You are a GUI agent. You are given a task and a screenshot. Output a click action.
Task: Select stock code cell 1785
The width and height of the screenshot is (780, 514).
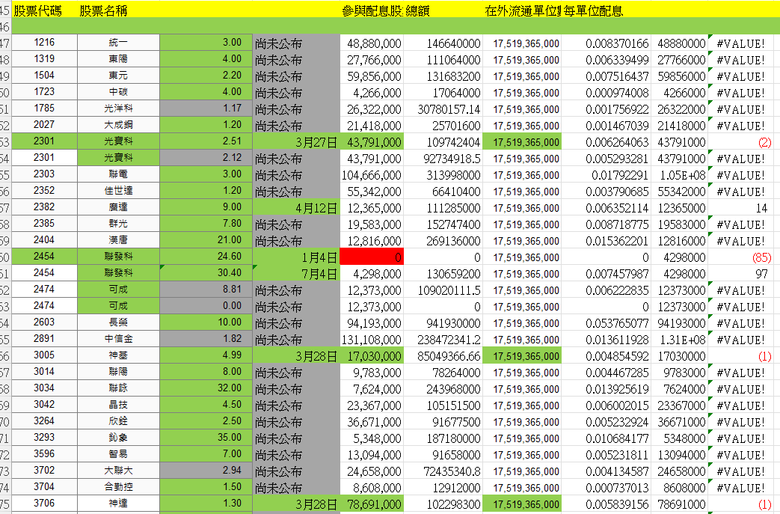44,108
